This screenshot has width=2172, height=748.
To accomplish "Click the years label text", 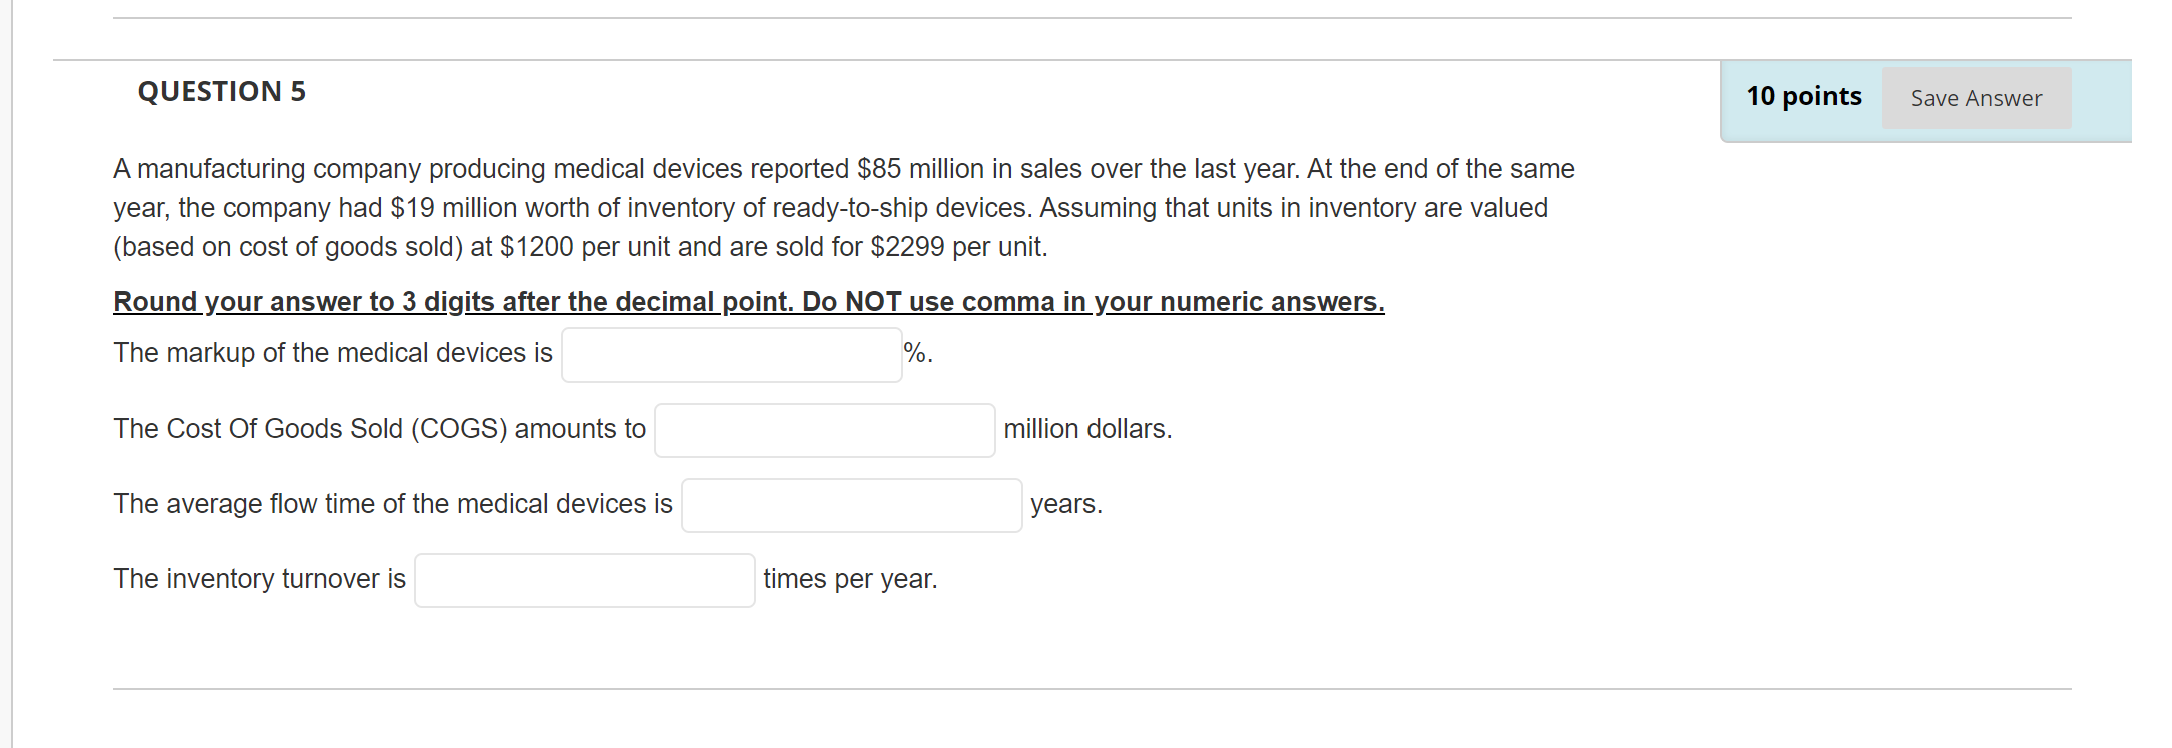I will [x=1066, y=505].
